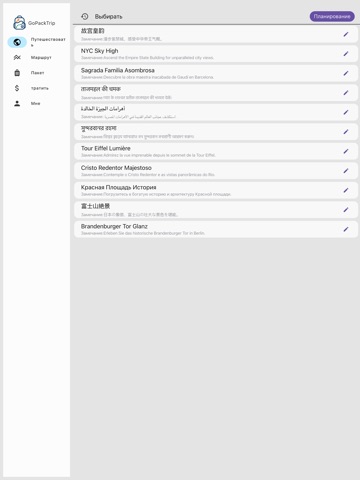The width and height of the screenshot is (360, 480).
Task: Open the Sagrada Familia Asombrosa entry
Action: (216, 73)
